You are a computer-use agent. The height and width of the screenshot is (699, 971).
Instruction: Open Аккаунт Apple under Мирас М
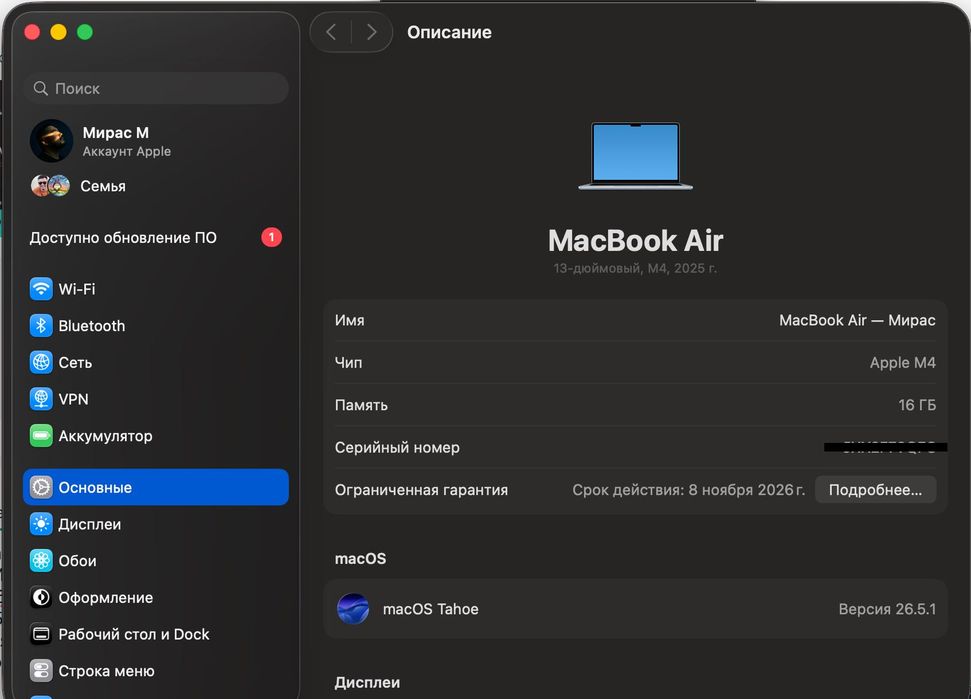pyautogui.click(x=127, y=152)
